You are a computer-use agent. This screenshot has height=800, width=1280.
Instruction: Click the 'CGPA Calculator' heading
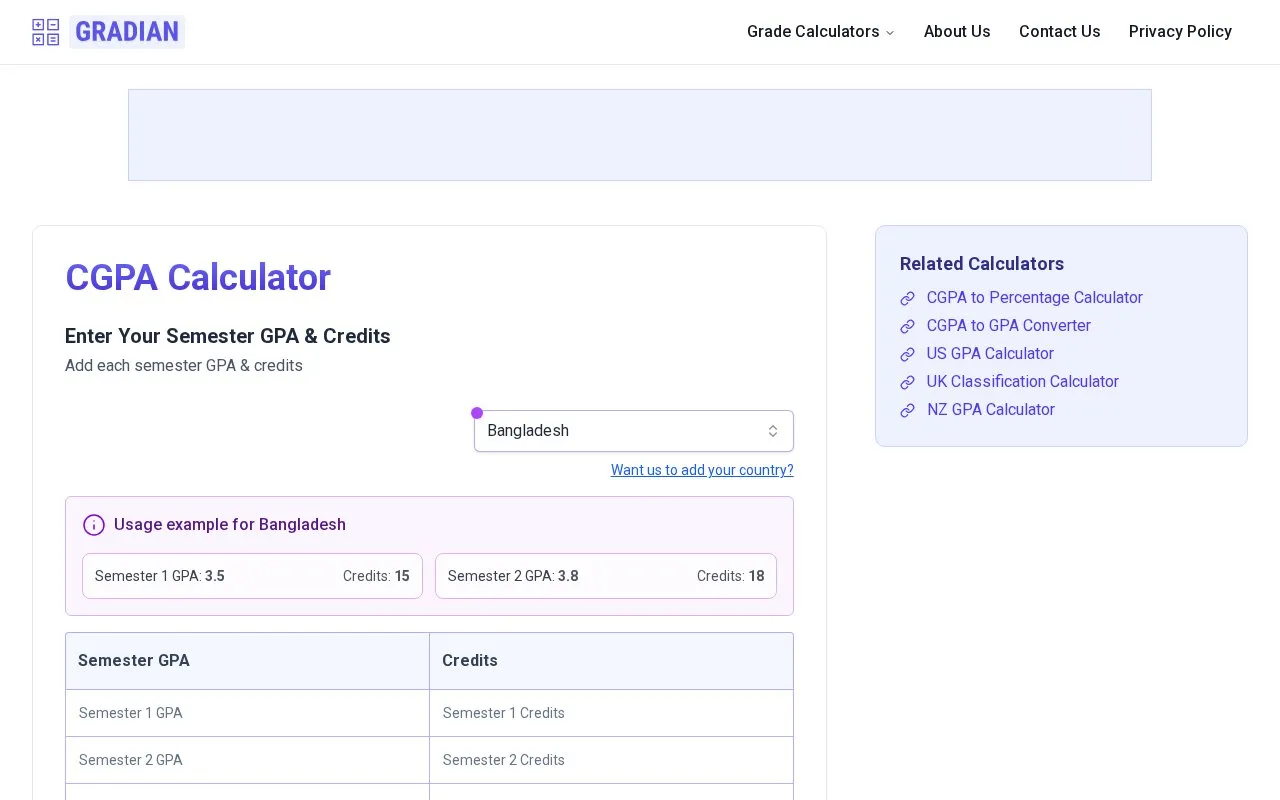(x=198, y=278)
